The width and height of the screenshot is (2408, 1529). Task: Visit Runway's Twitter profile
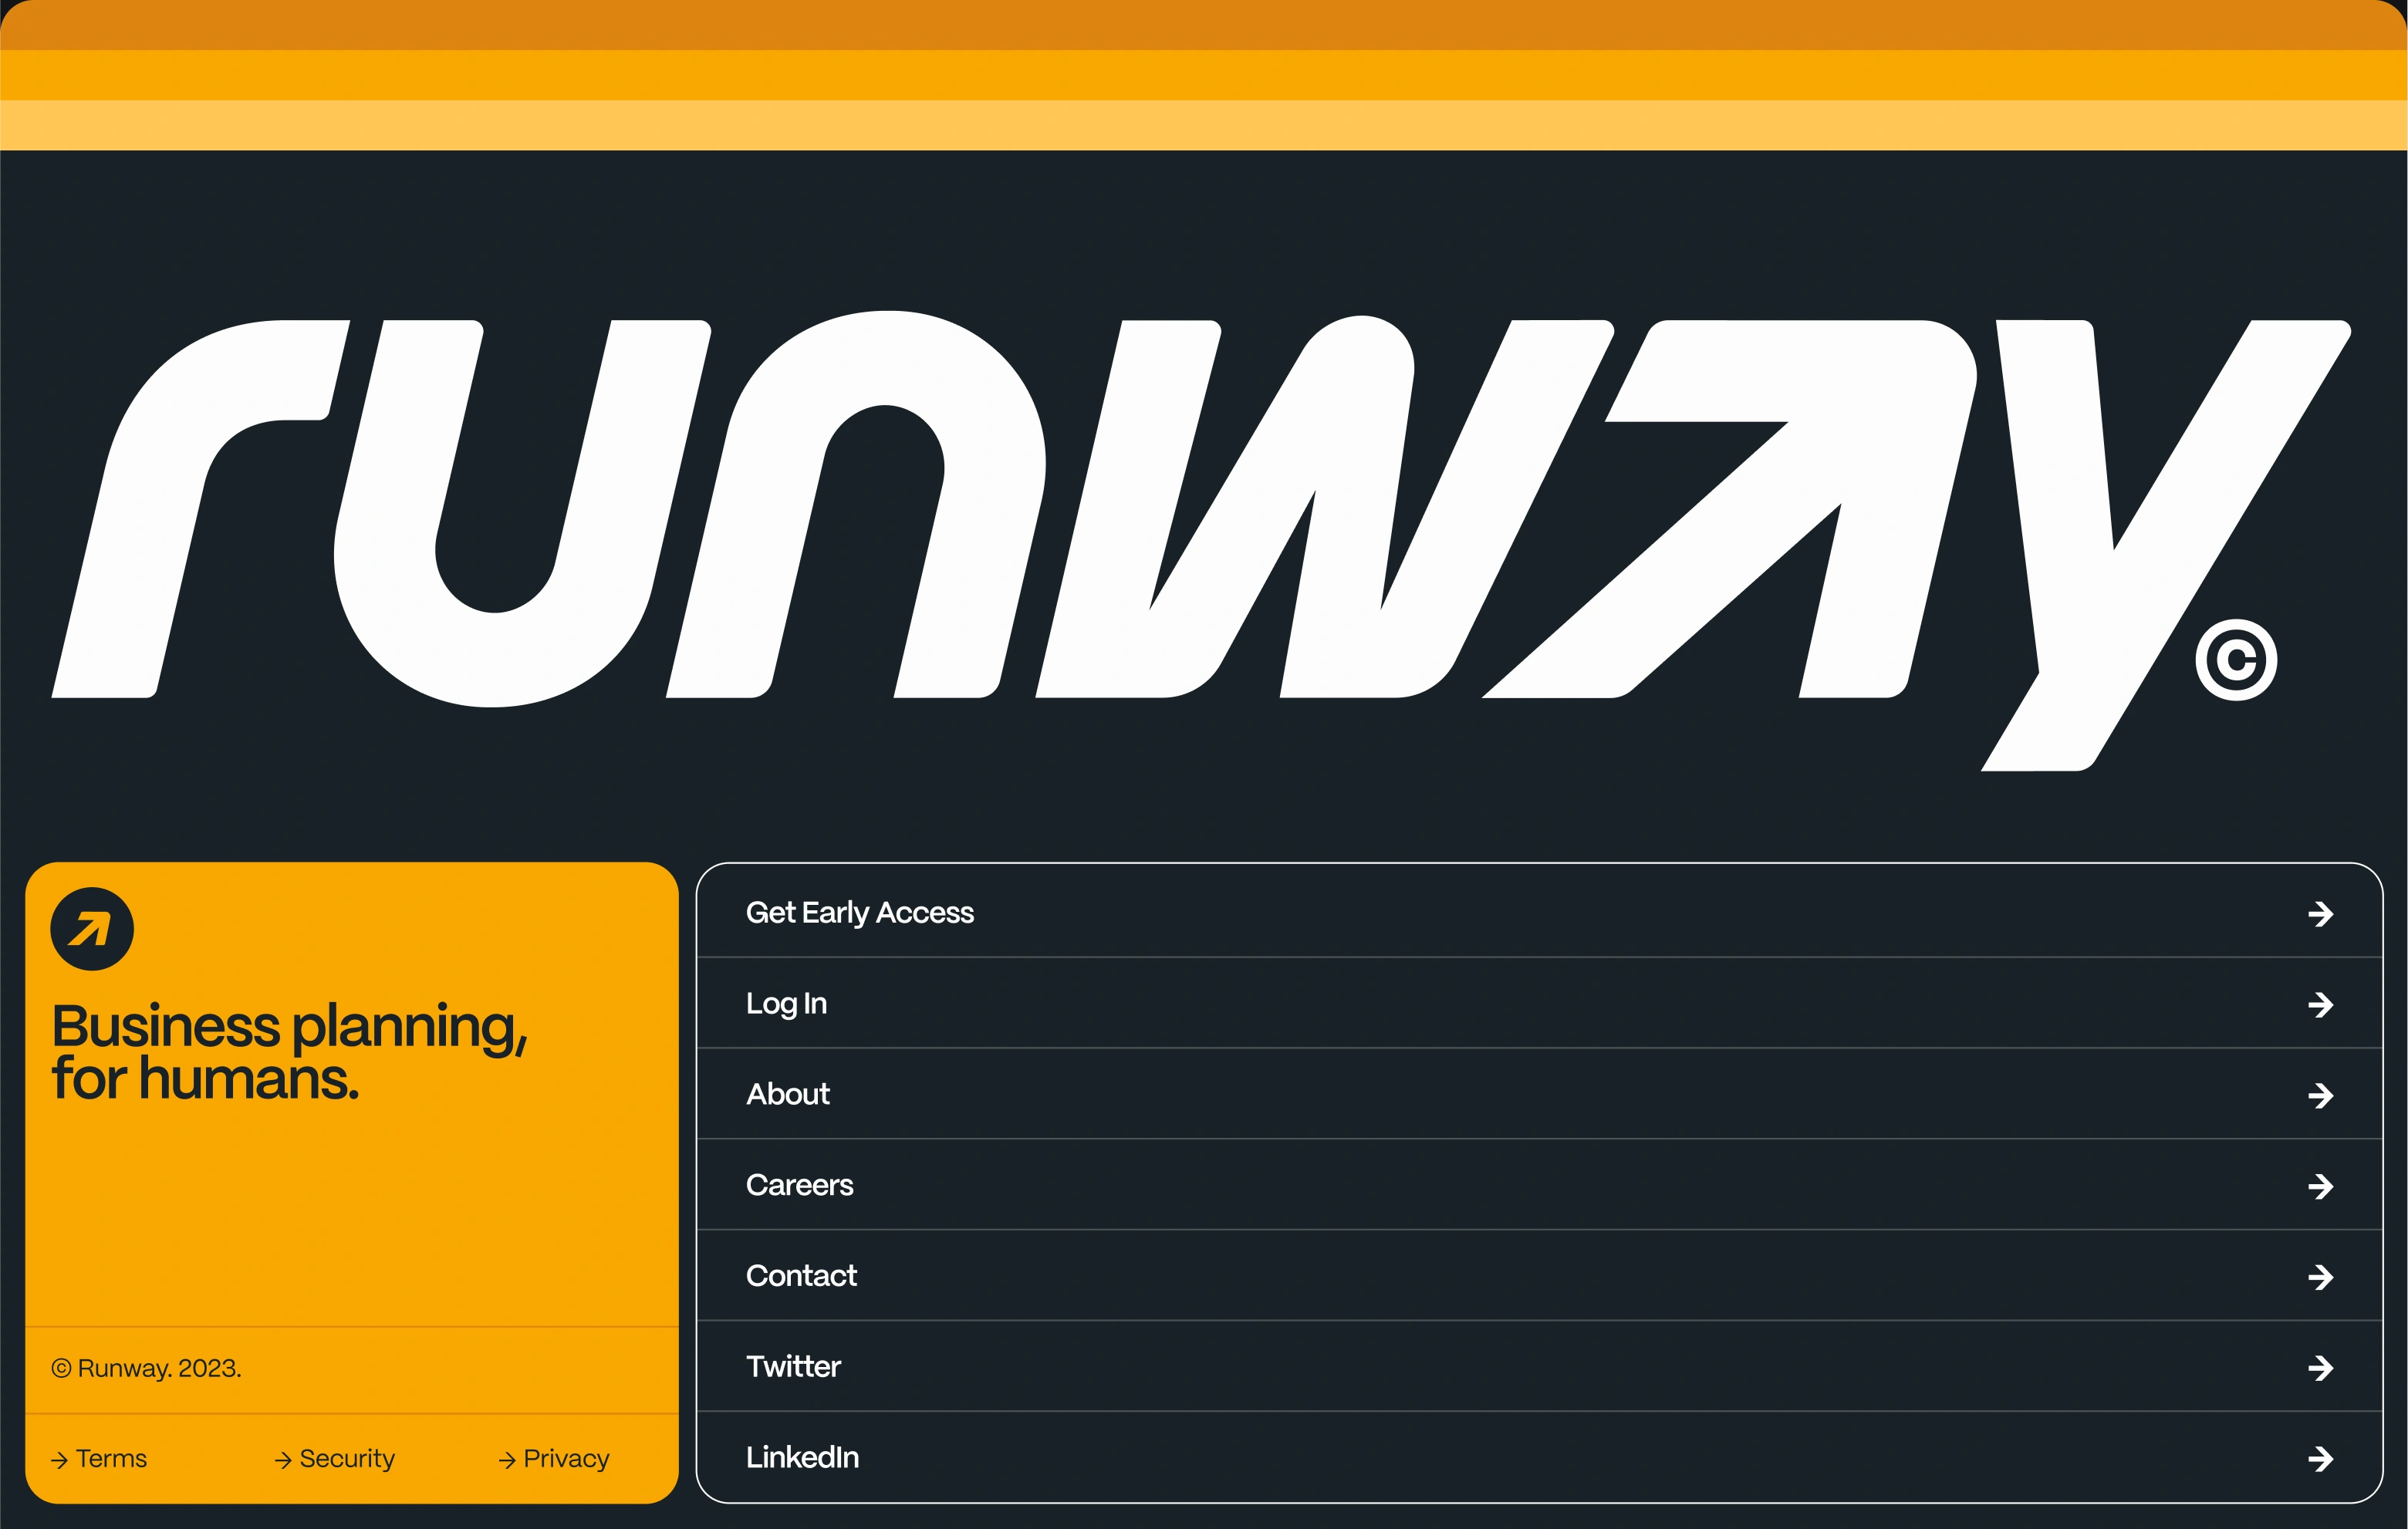(x=793, y=1367)
